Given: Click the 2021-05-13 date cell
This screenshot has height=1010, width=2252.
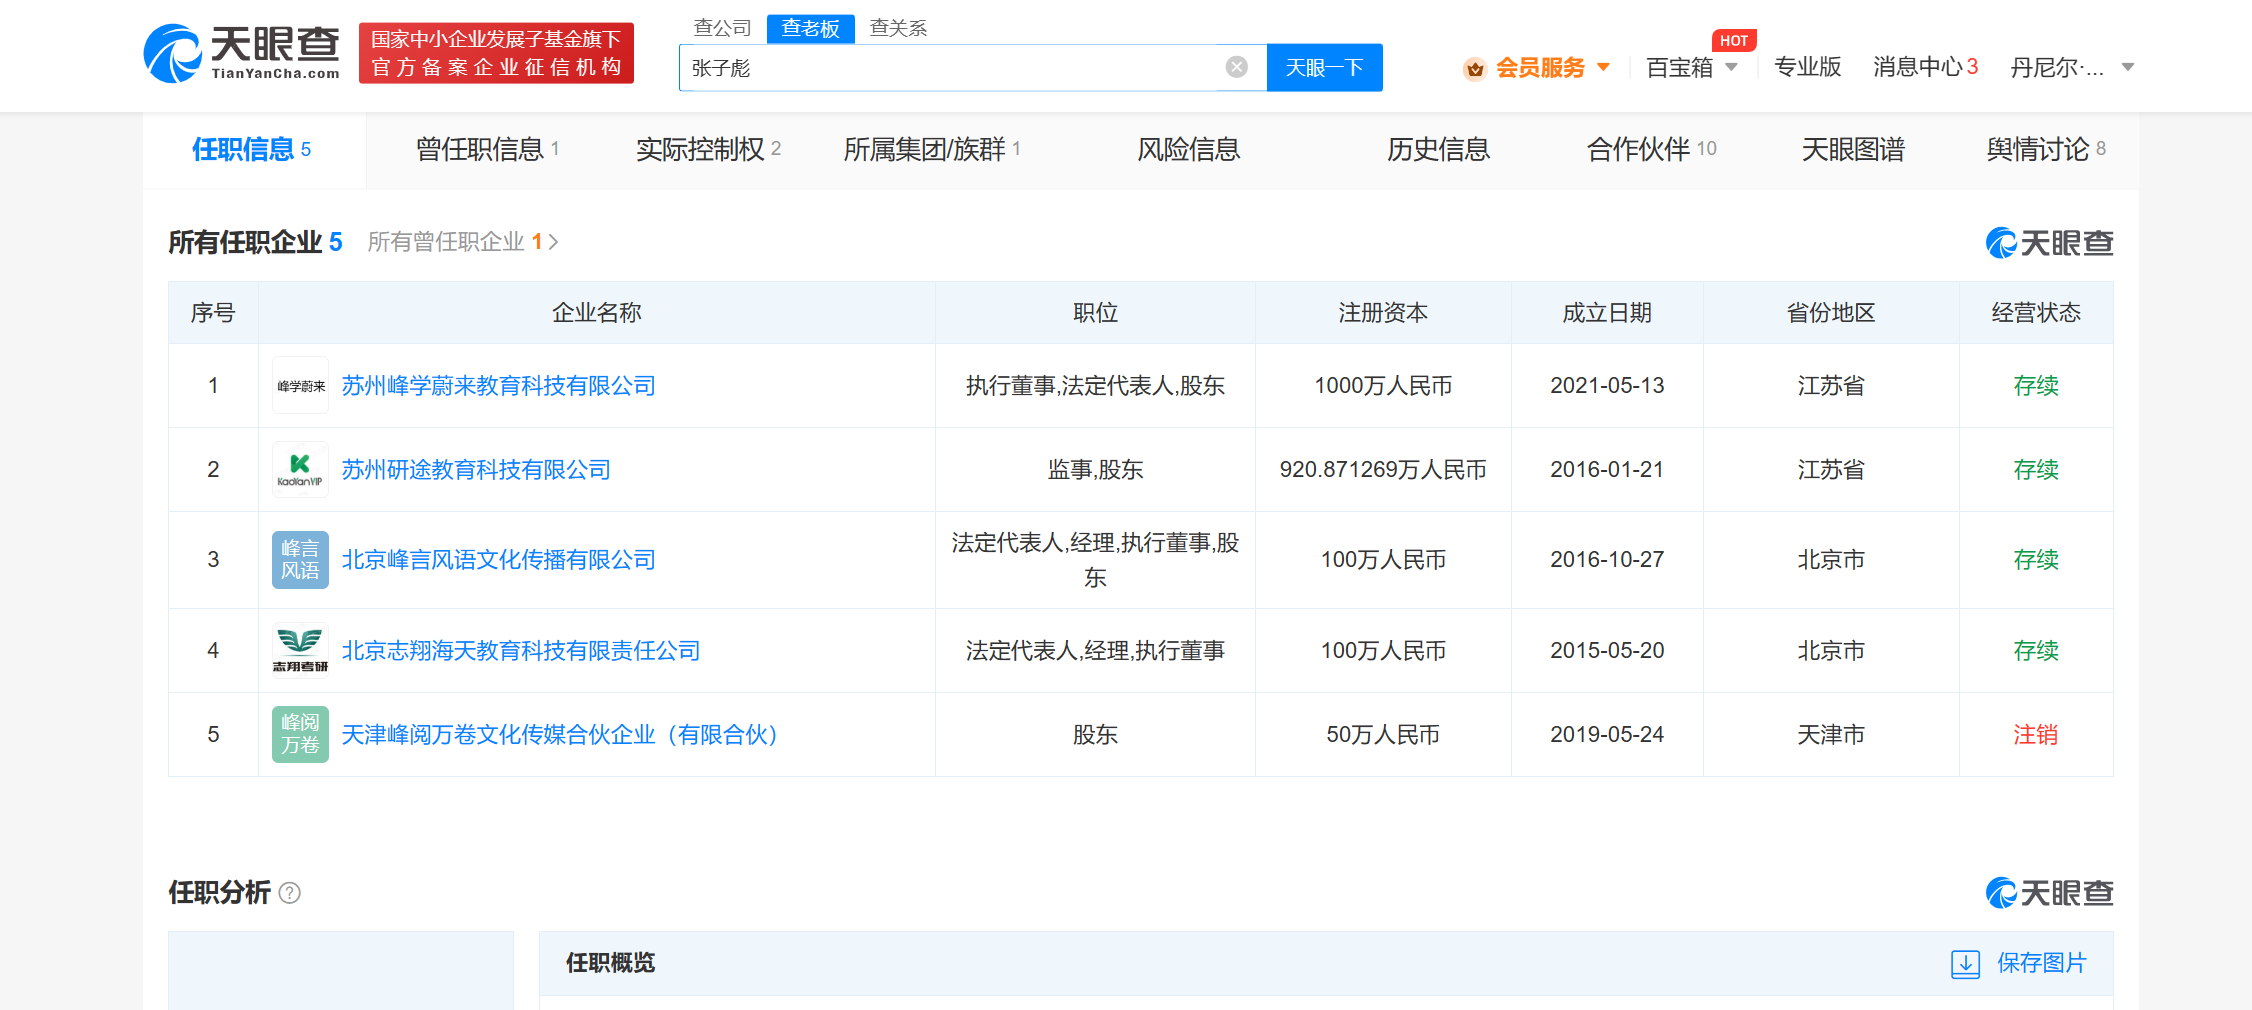Looking at the screenshot, I should (1607, 386).
